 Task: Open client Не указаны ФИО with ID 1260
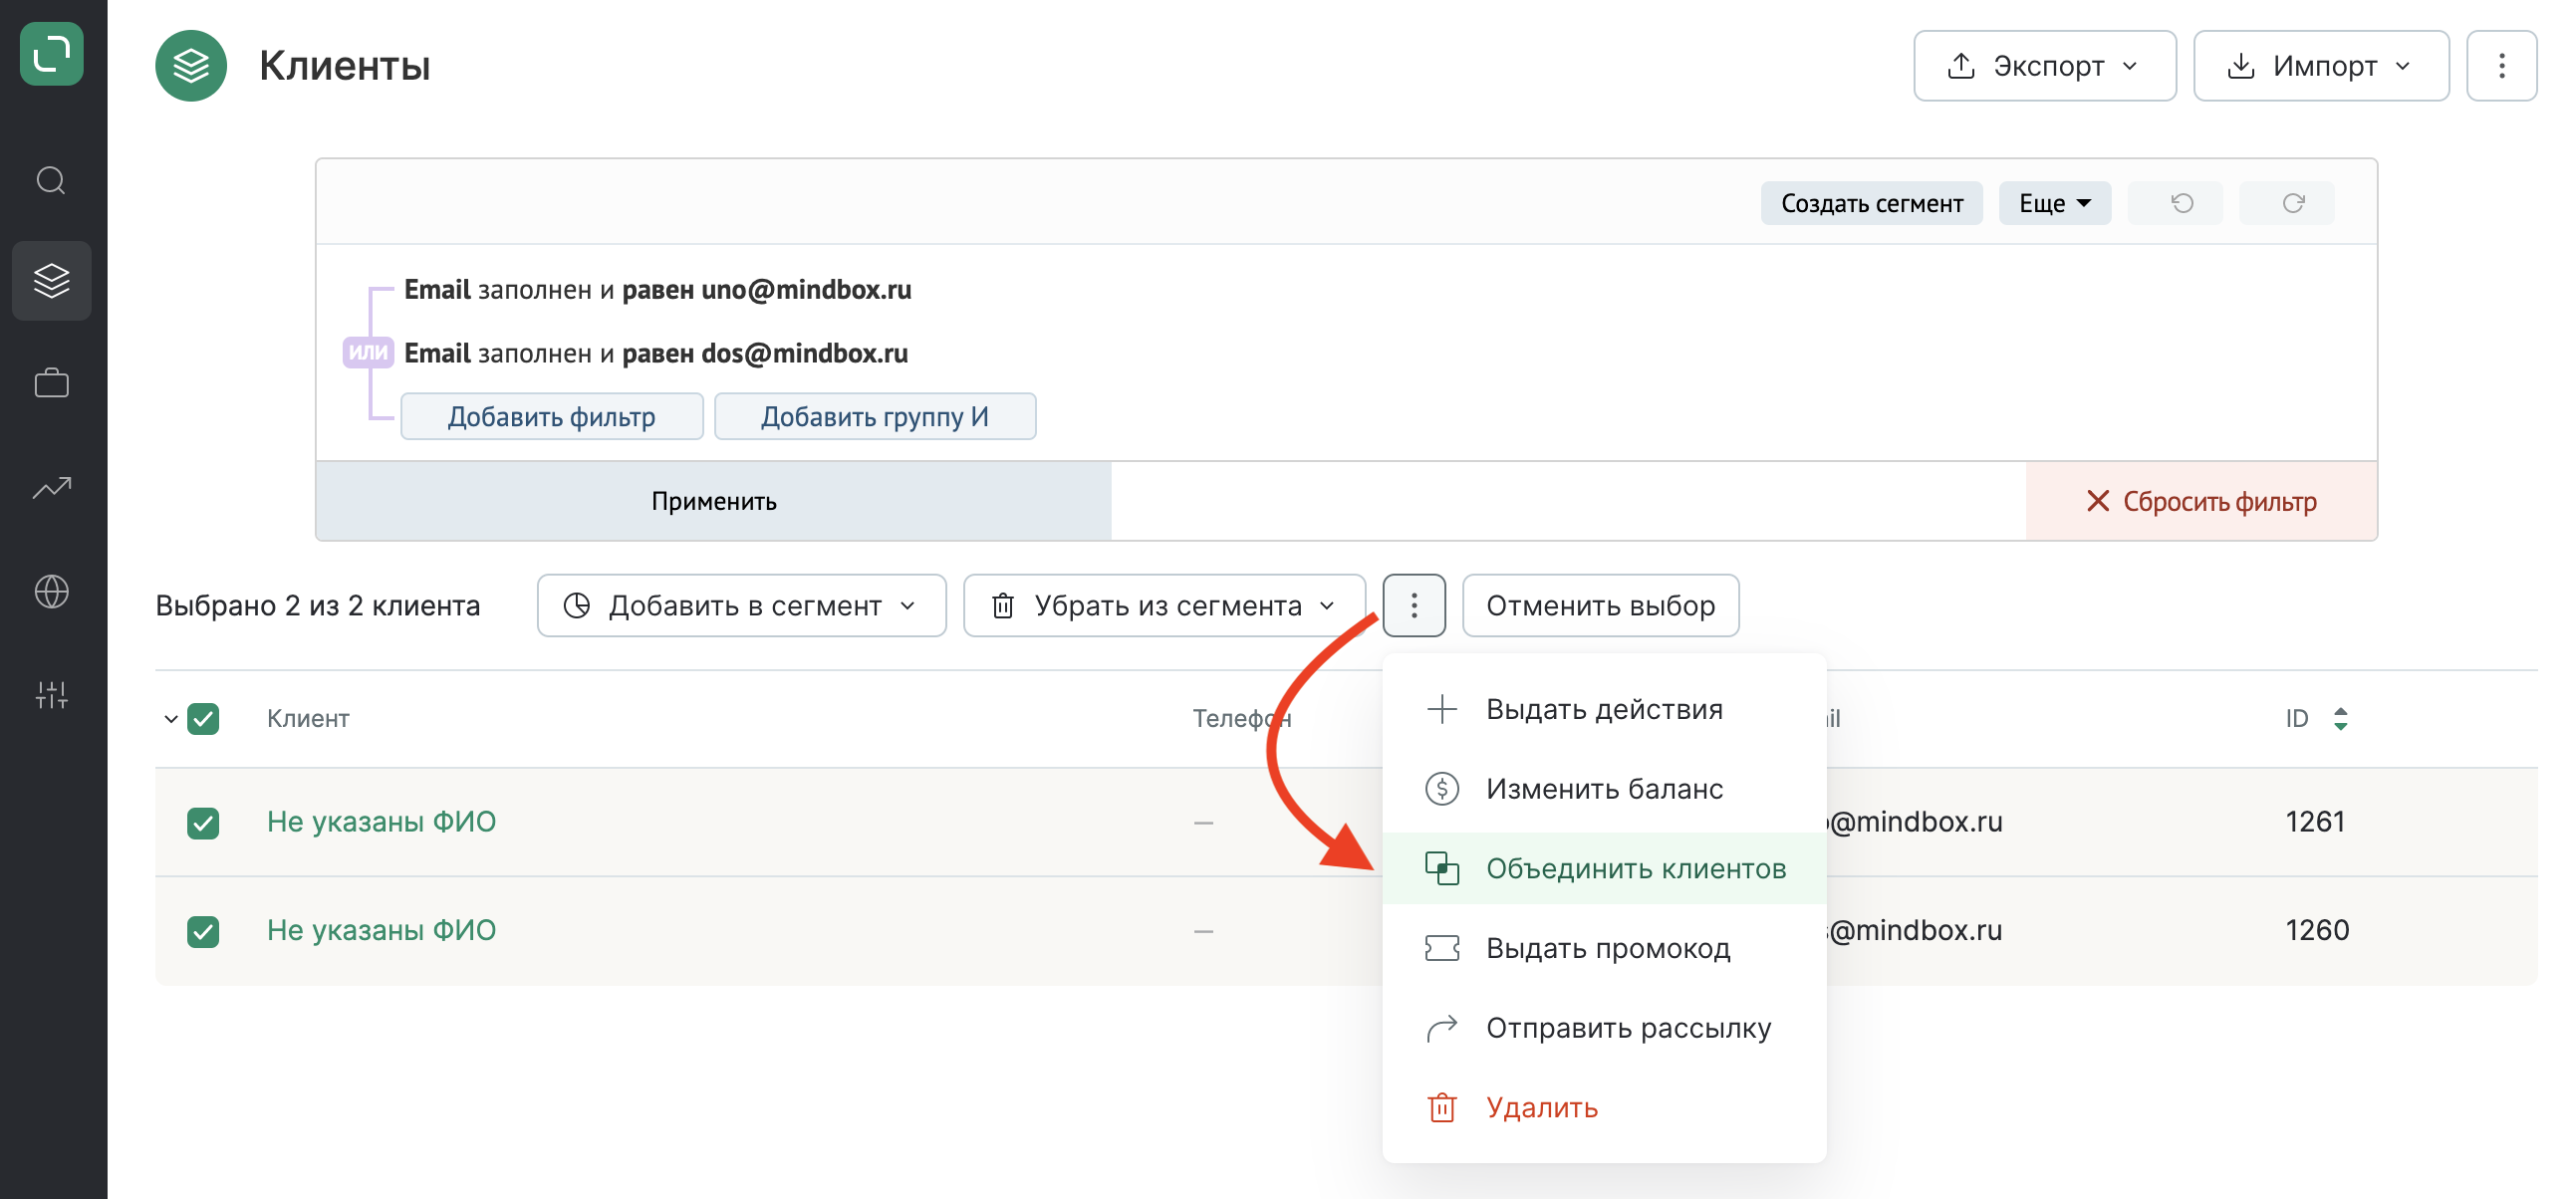click(x=381, y=931)
